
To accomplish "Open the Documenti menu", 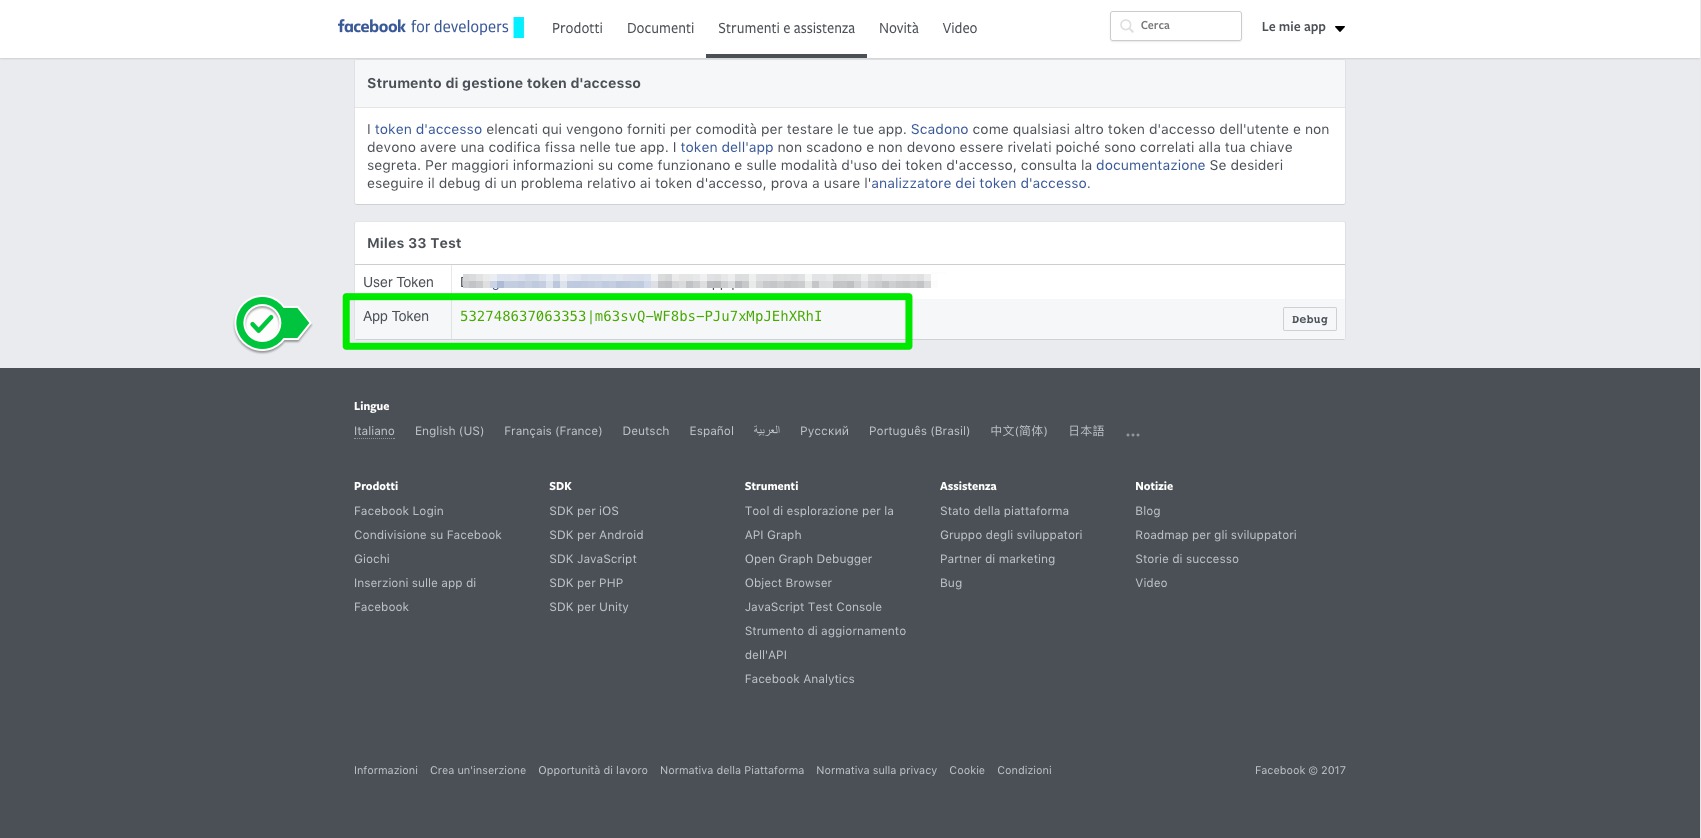I will 660,28.
